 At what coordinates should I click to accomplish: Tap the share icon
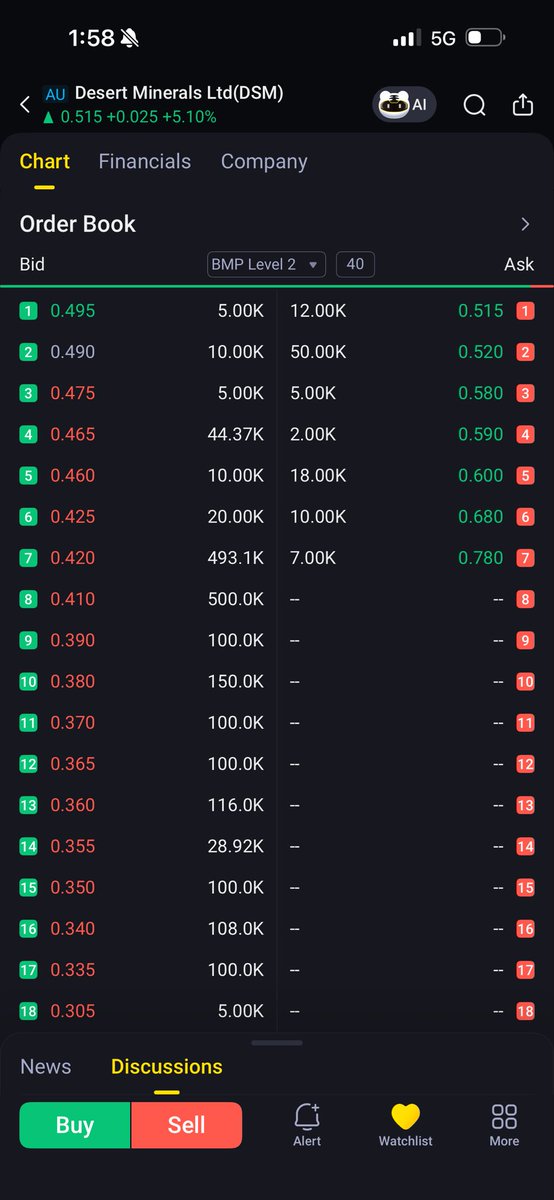click(523, 105)
